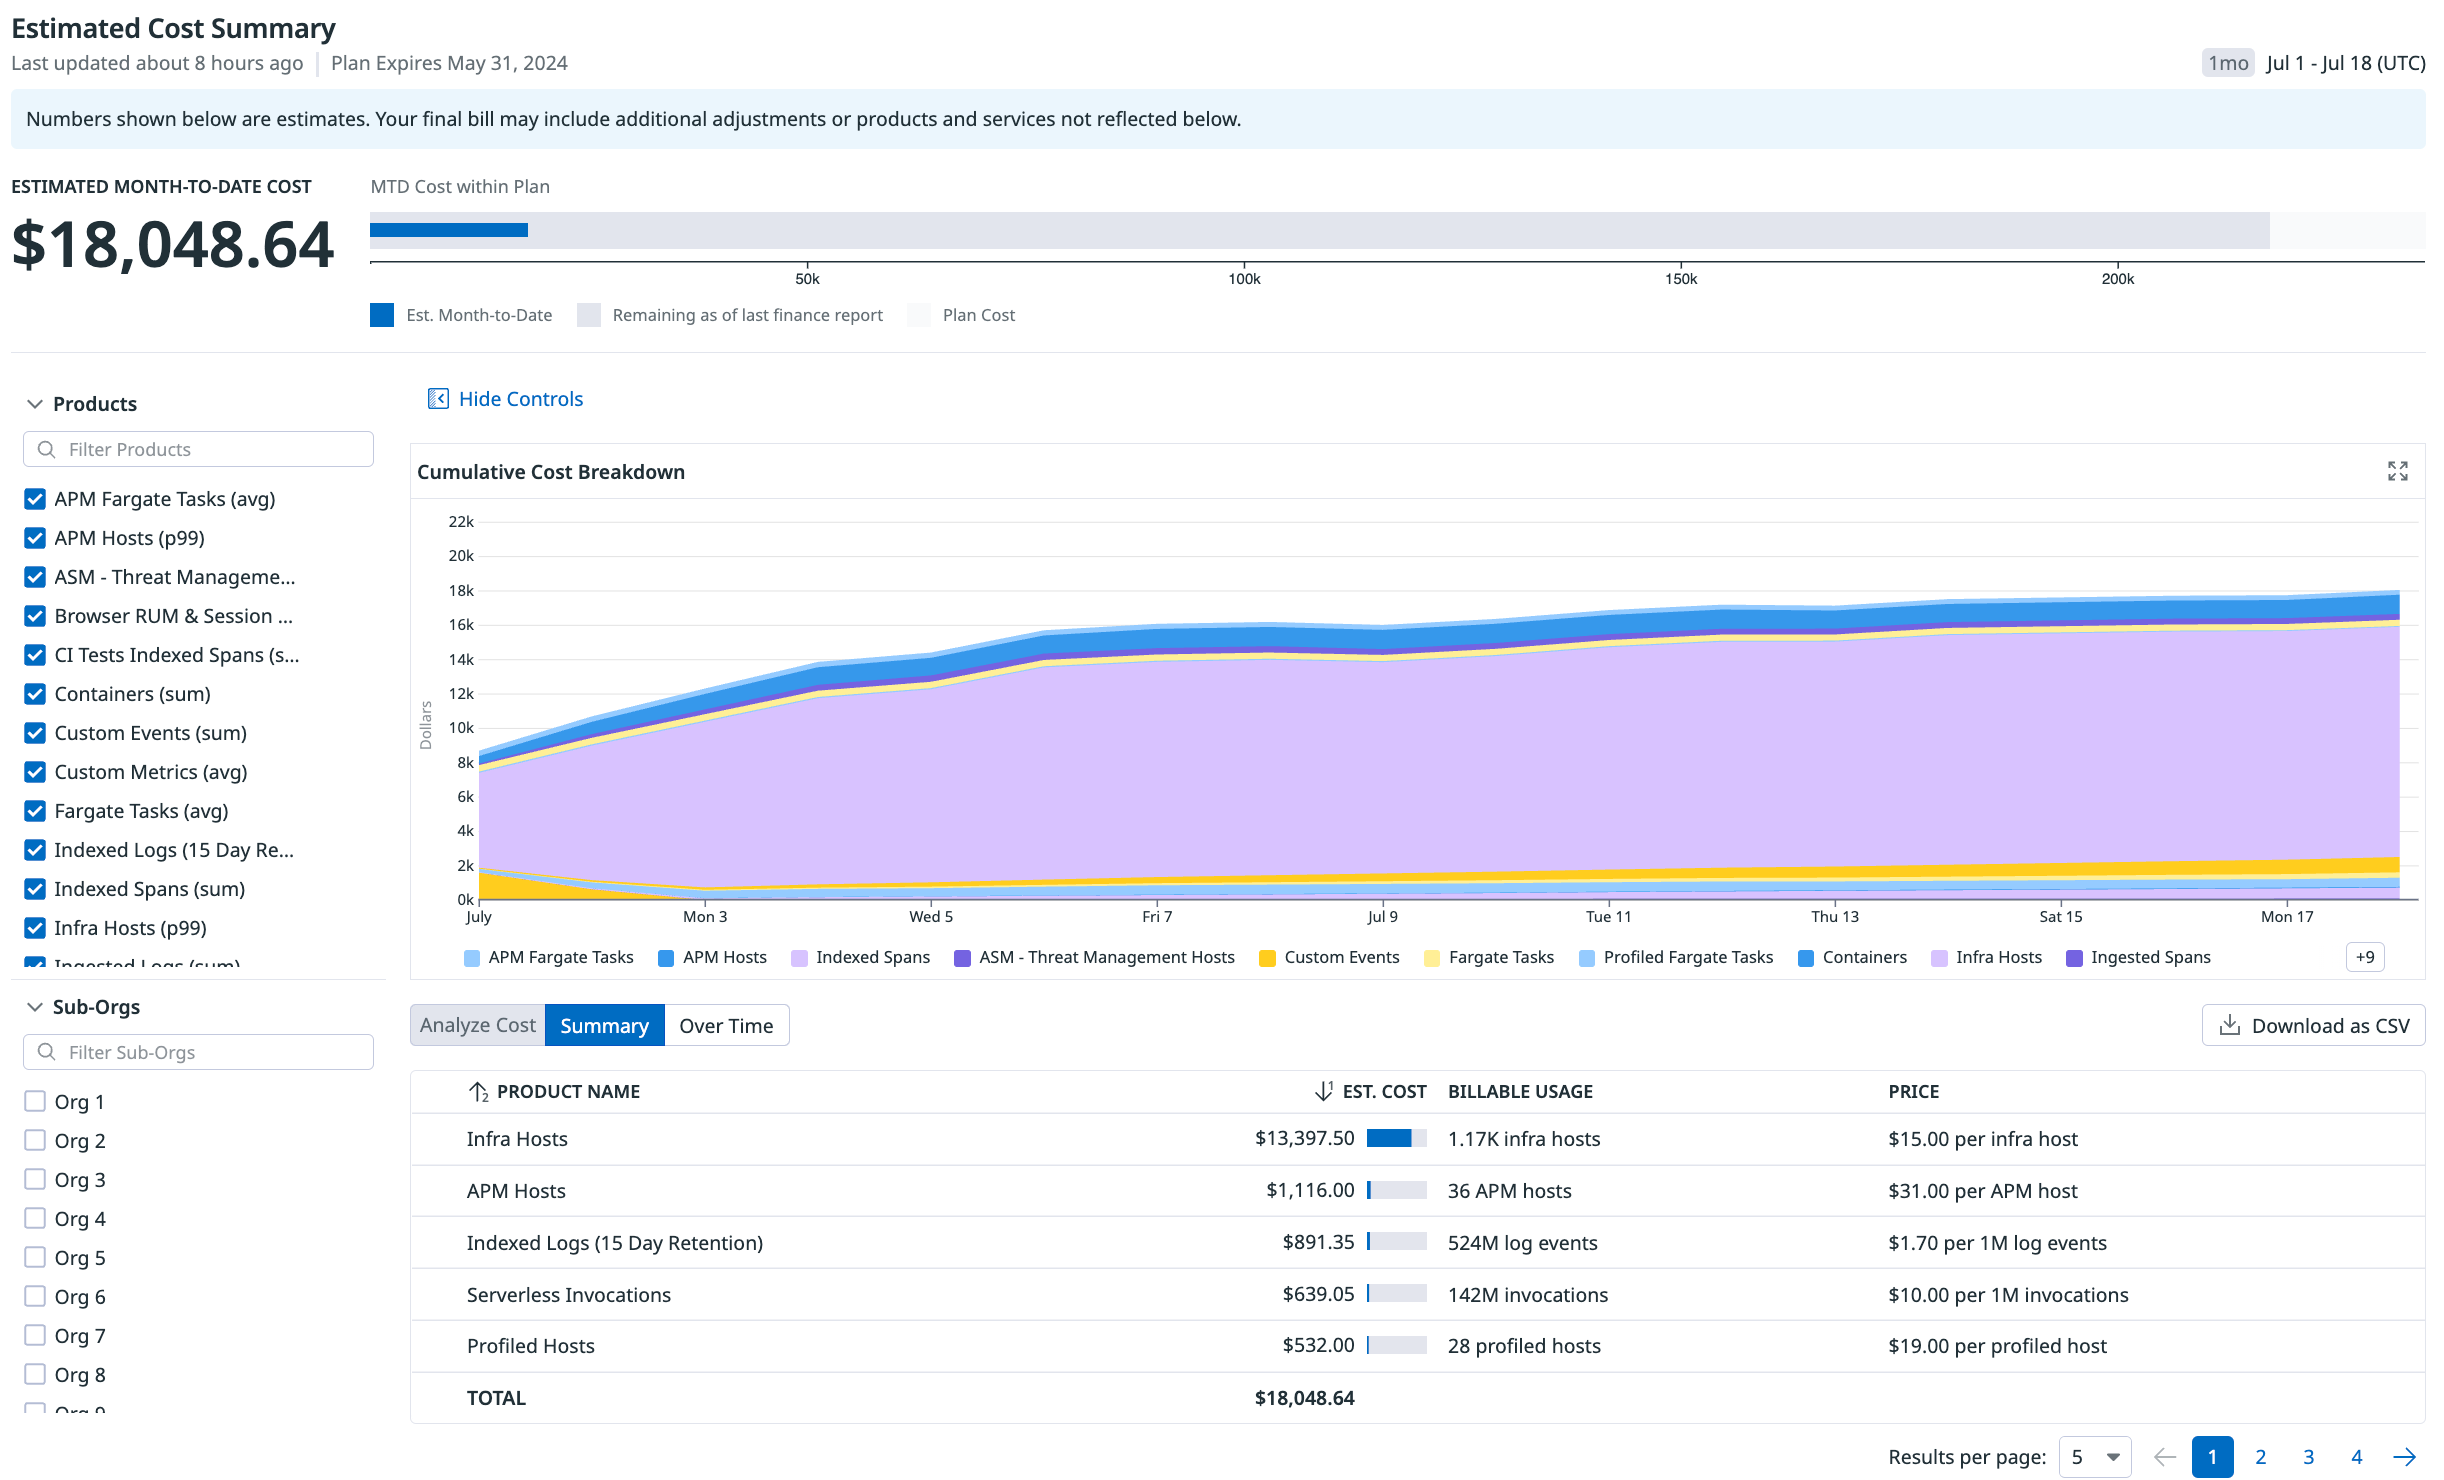Click the magnifier icon in Filter Products

point(46,449)
